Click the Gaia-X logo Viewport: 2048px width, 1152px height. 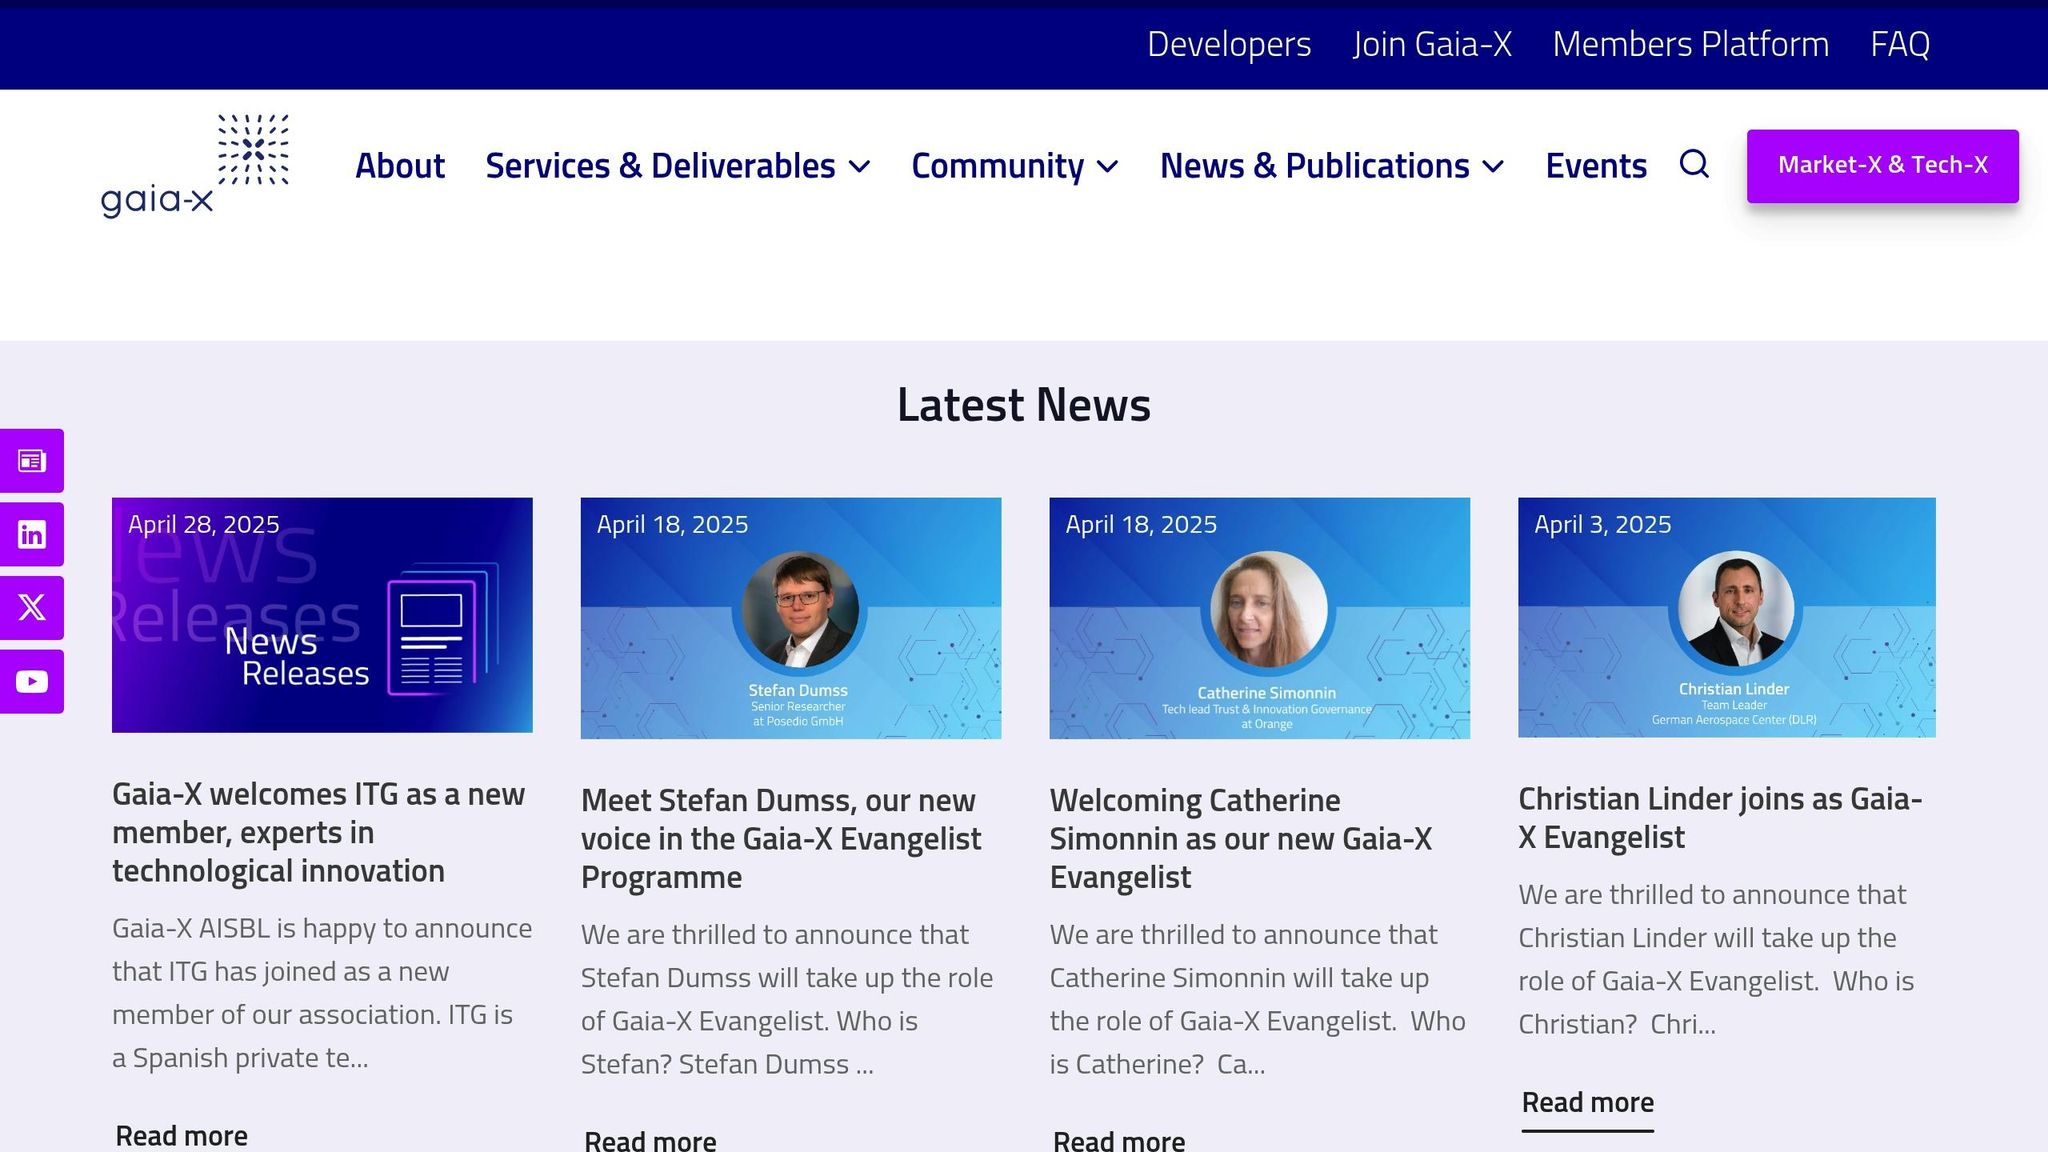click(x=195, y=165)
